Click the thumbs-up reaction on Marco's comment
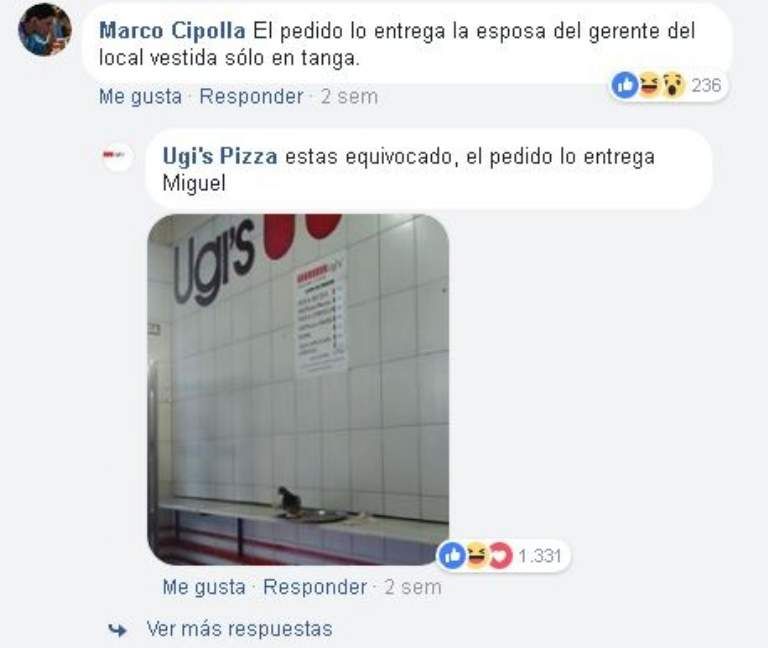Image resolution: width=768 pixels, height=648 pixels. tap(625, 85)
